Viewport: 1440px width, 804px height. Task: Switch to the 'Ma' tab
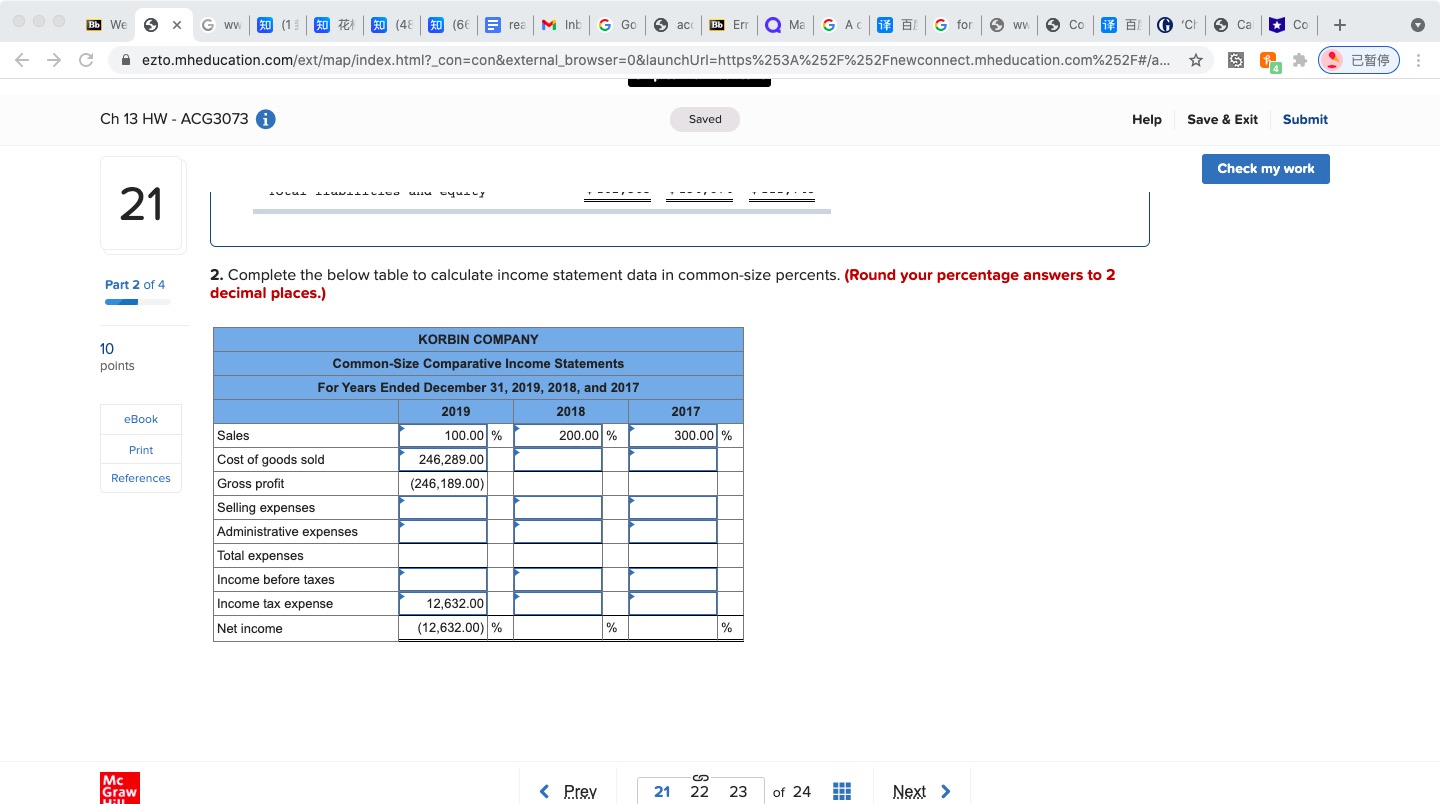coord(784,25)
